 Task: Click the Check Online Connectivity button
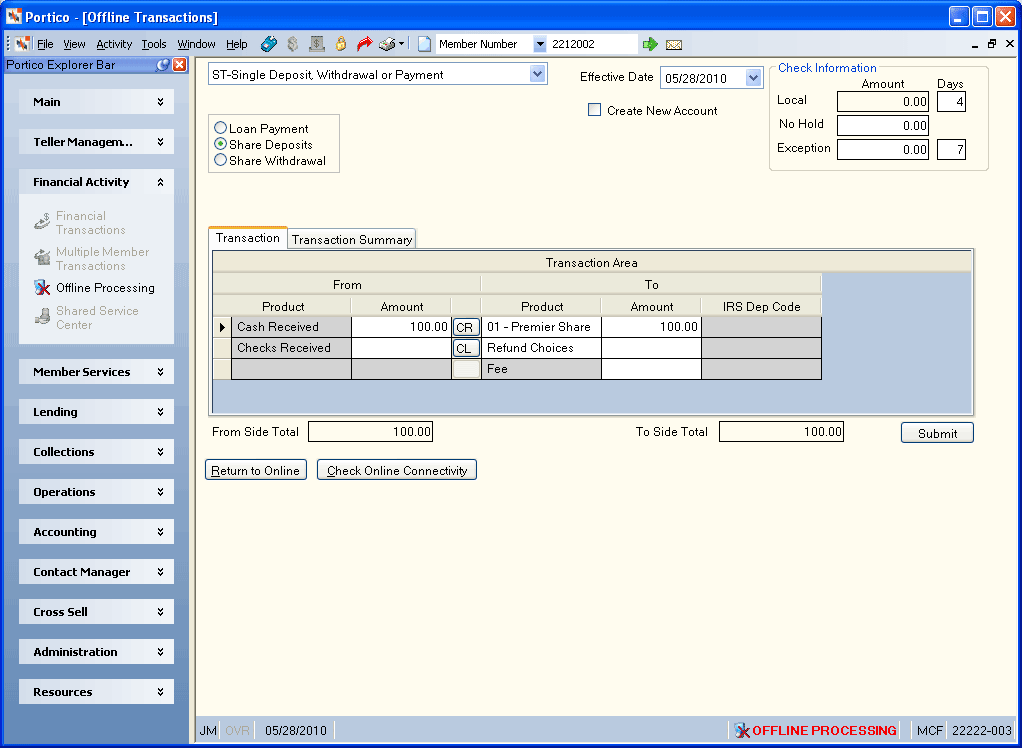[x=397, y=470]
